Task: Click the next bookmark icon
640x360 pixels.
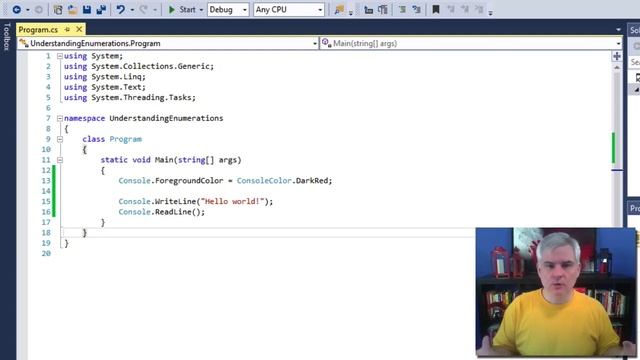Action: point(465,9)
